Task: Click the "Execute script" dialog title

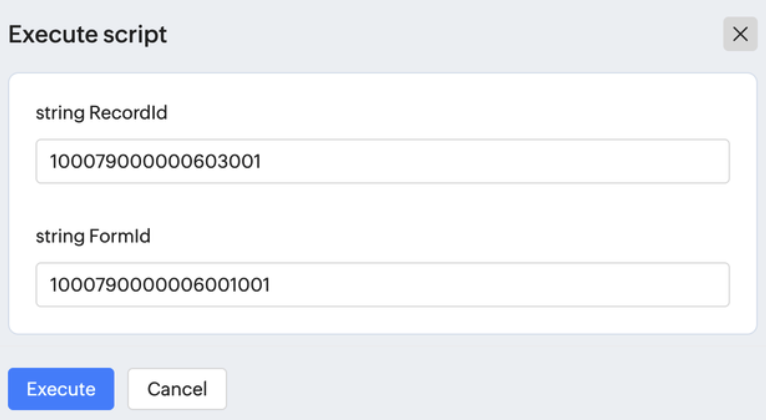Action: click(88, 35)
